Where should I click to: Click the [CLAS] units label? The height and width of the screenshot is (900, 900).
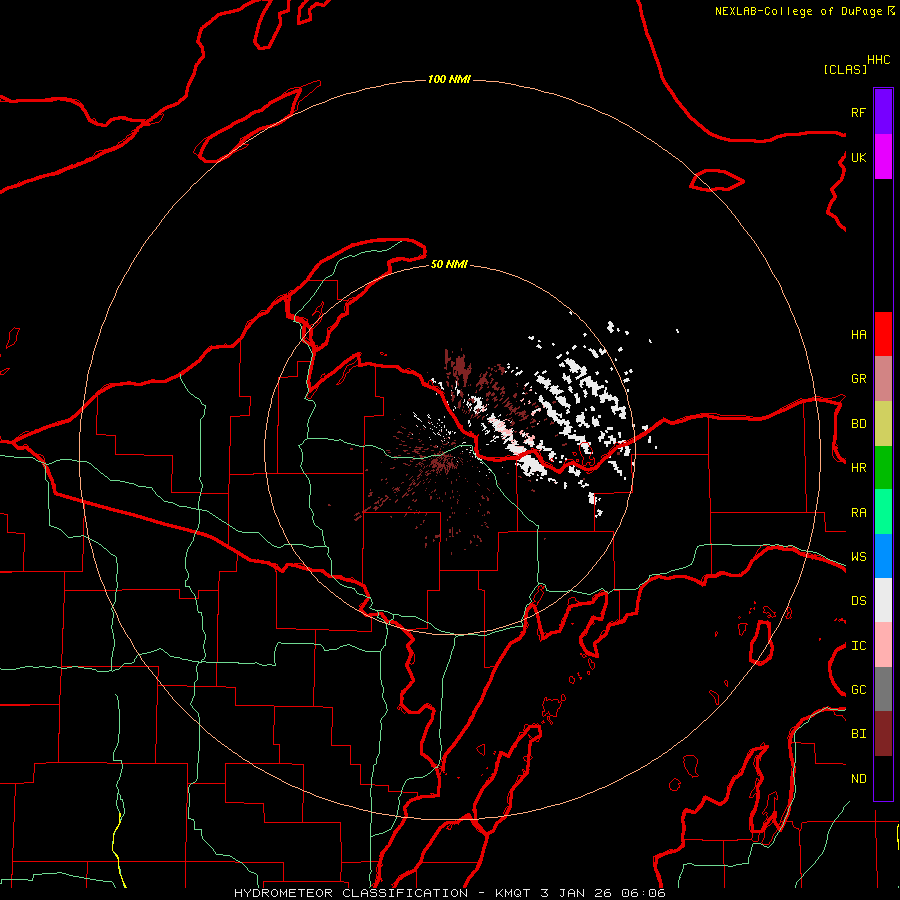tap(845, 69)
